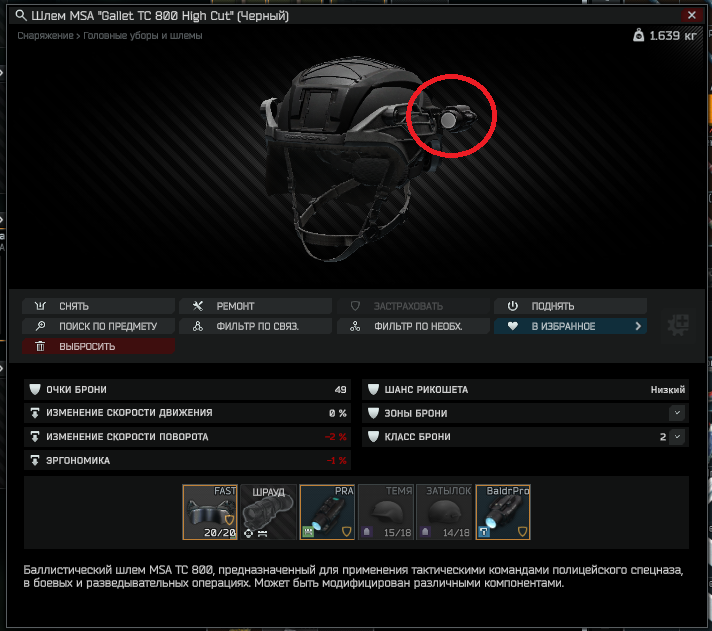Screen dimensions: 712x631
Task: Expand the В ИЗБРАННОЕ chevron arrow
Action: pos(638,326)
